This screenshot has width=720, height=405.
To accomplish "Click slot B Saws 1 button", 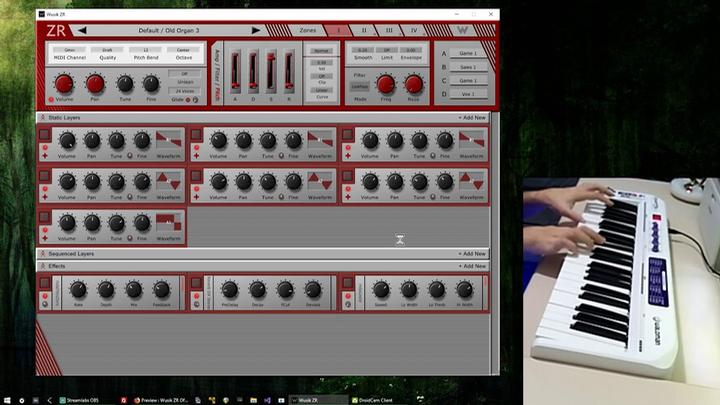I will point(468,67).
